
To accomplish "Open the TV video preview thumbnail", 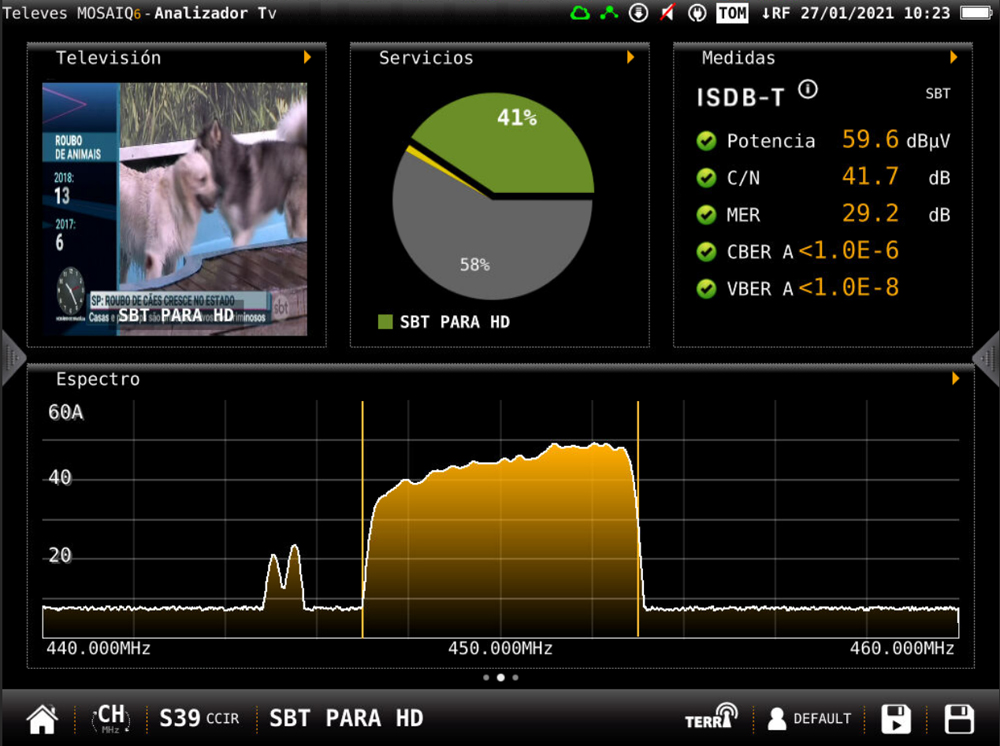I will tap(175, 209).
